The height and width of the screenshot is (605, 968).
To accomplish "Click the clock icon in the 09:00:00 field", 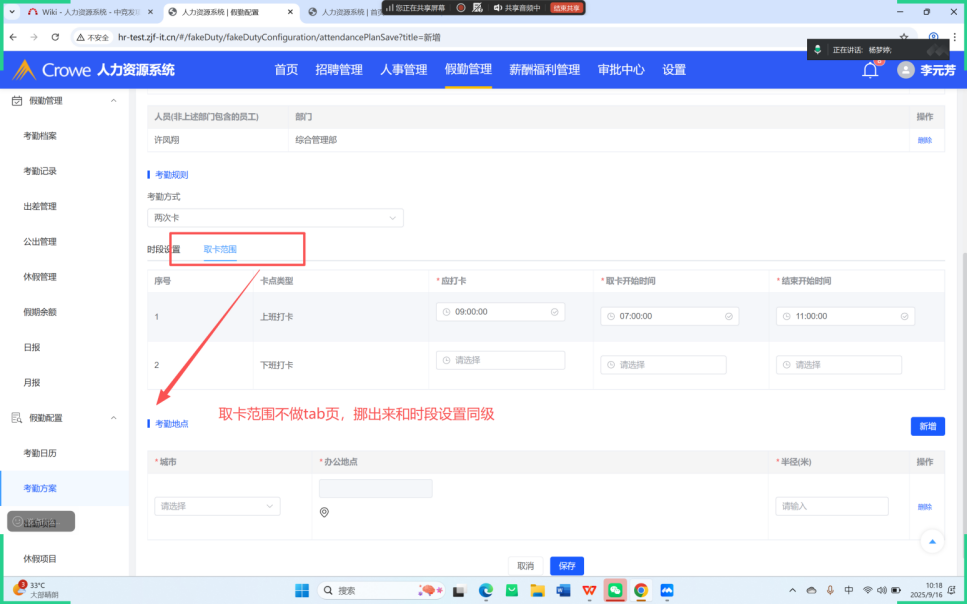I will pos(446,312).
